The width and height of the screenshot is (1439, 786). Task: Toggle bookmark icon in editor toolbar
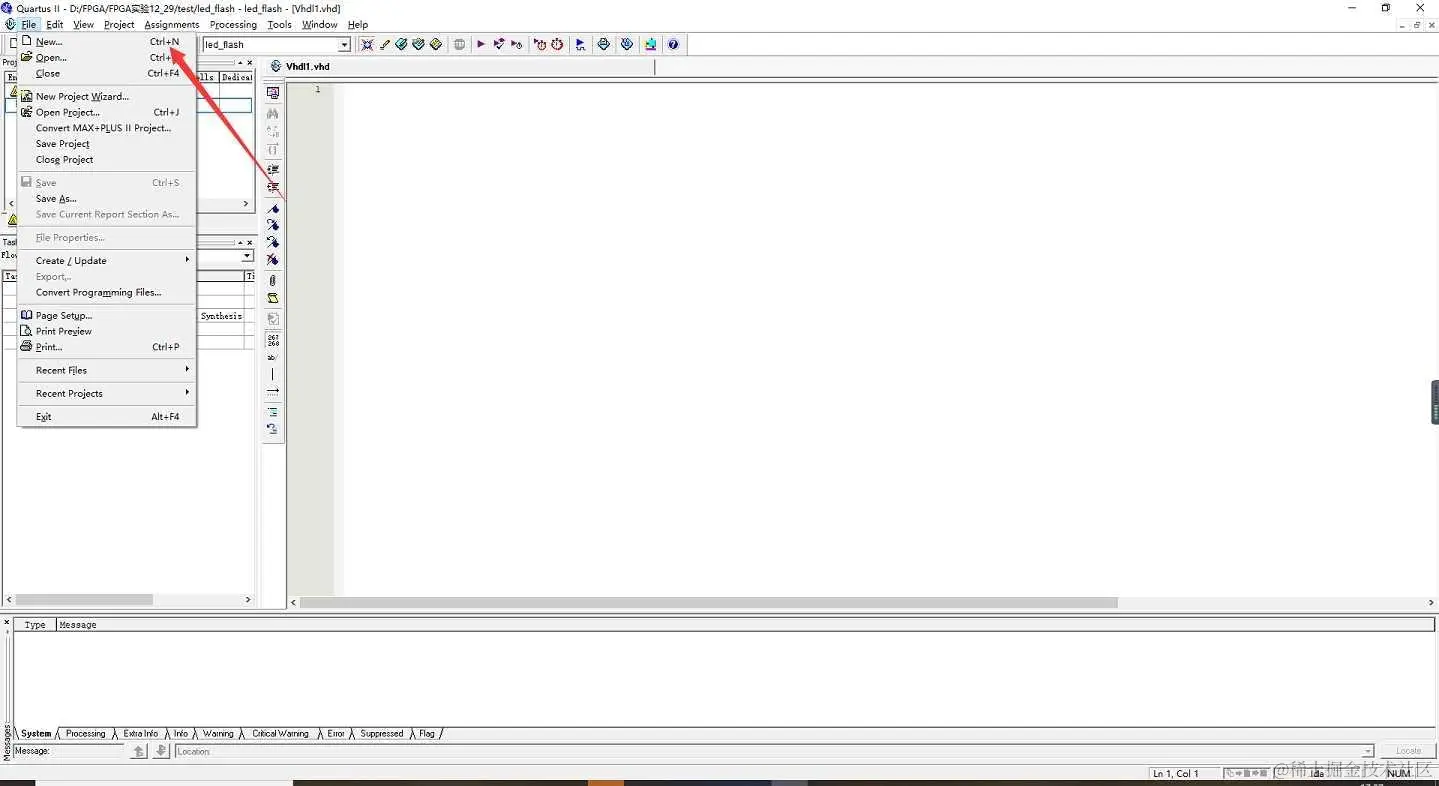pos(272,207)
